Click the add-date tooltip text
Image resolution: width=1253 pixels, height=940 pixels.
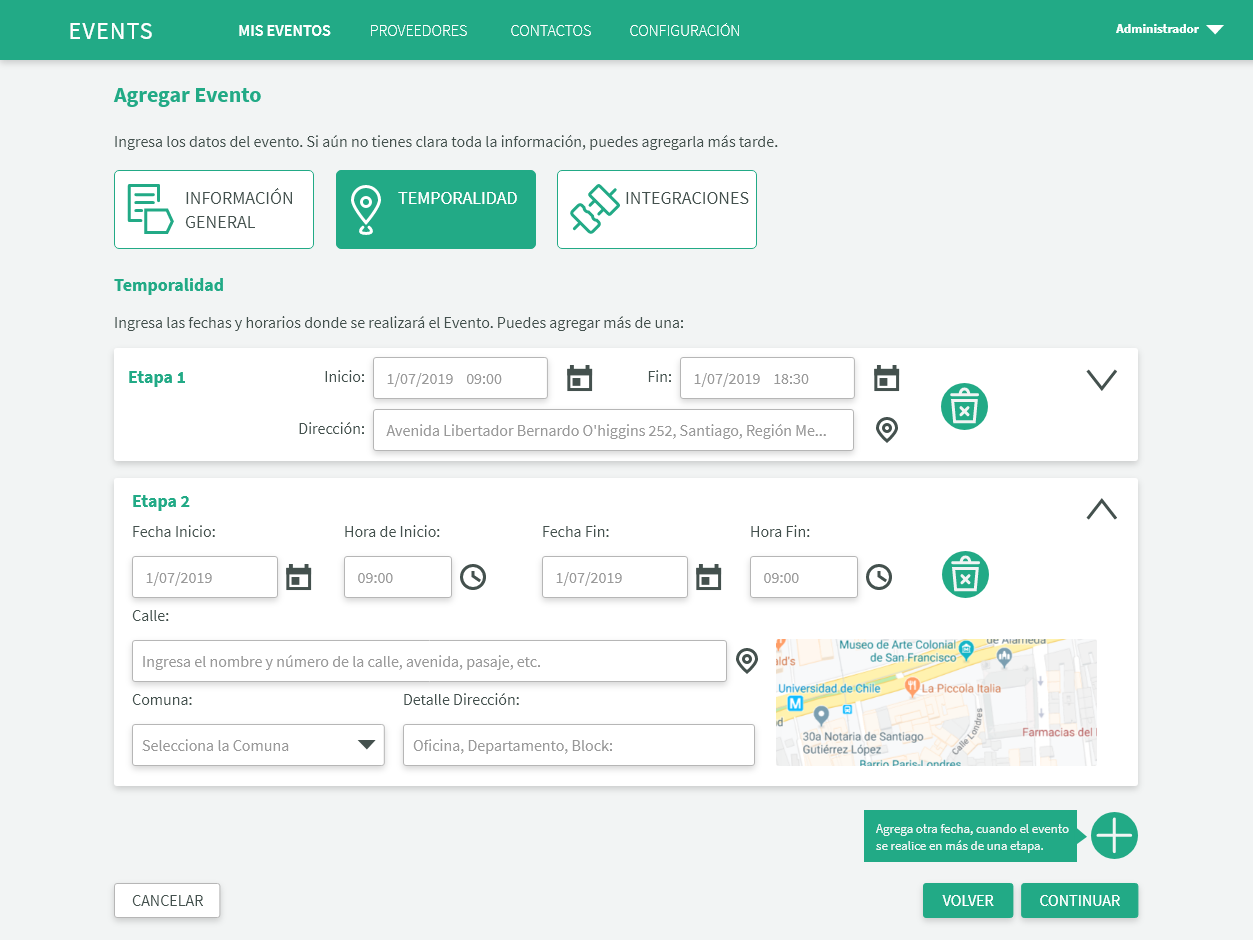(972, 837)
